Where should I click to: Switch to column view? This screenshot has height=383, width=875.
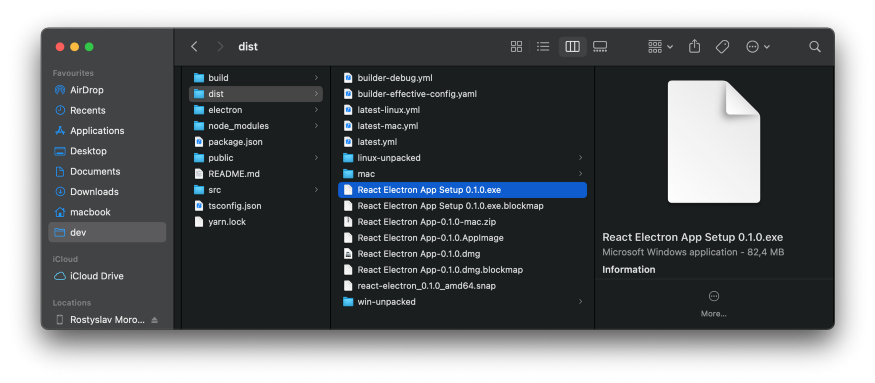click(573, 47)
